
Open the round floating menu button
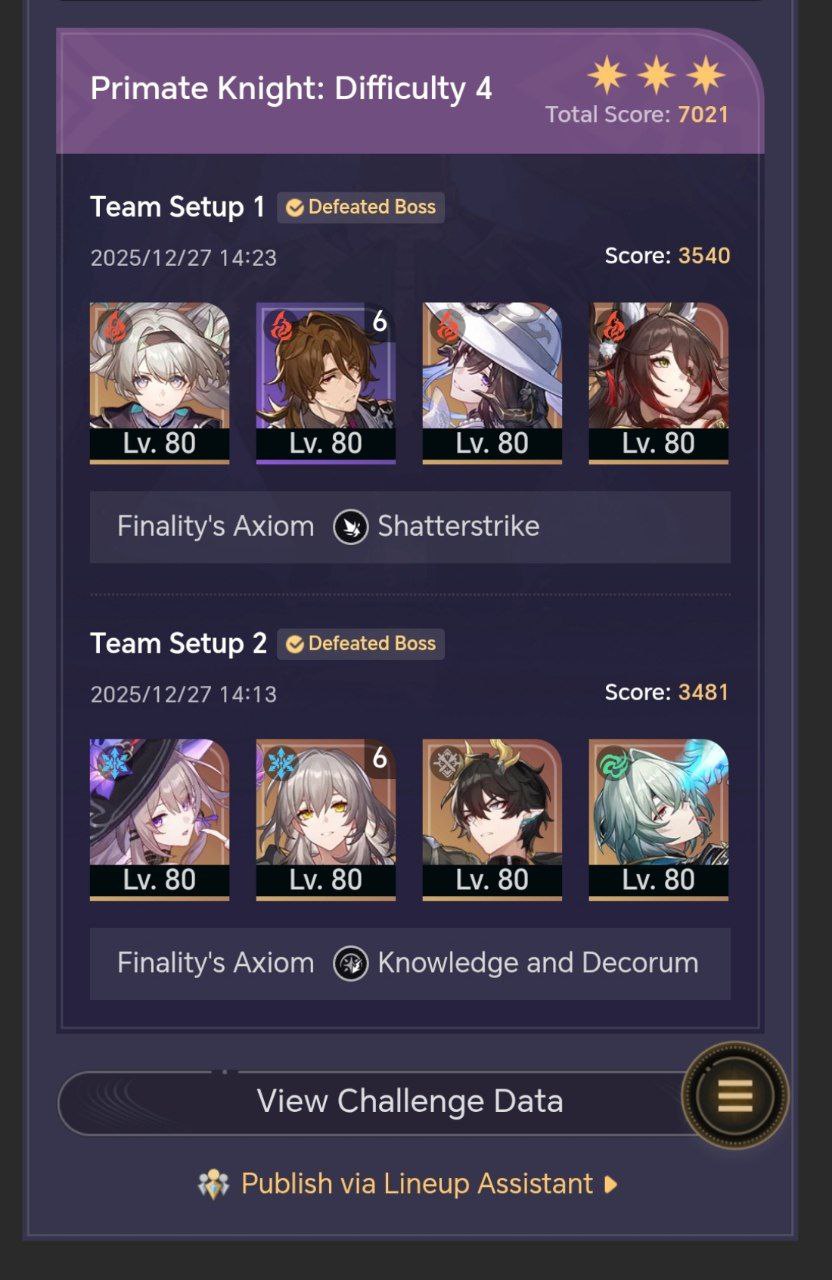(x=735, y=1097)
